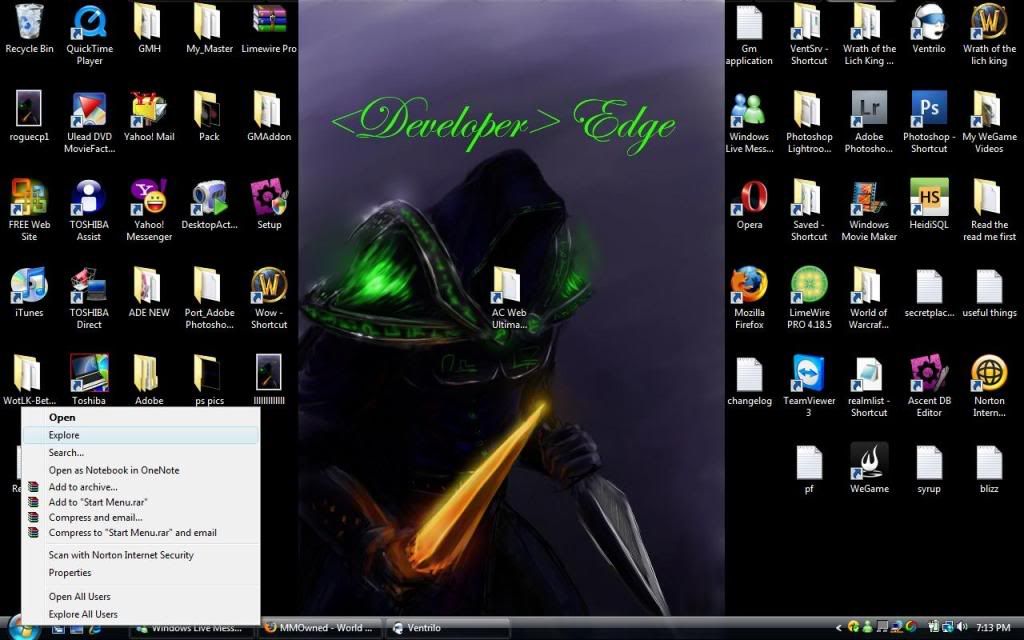Switch to Ventrilo taskbar window button
The width and height of the screenshot is (1024, 640).
pyautogui.click(x=447, y=628)
